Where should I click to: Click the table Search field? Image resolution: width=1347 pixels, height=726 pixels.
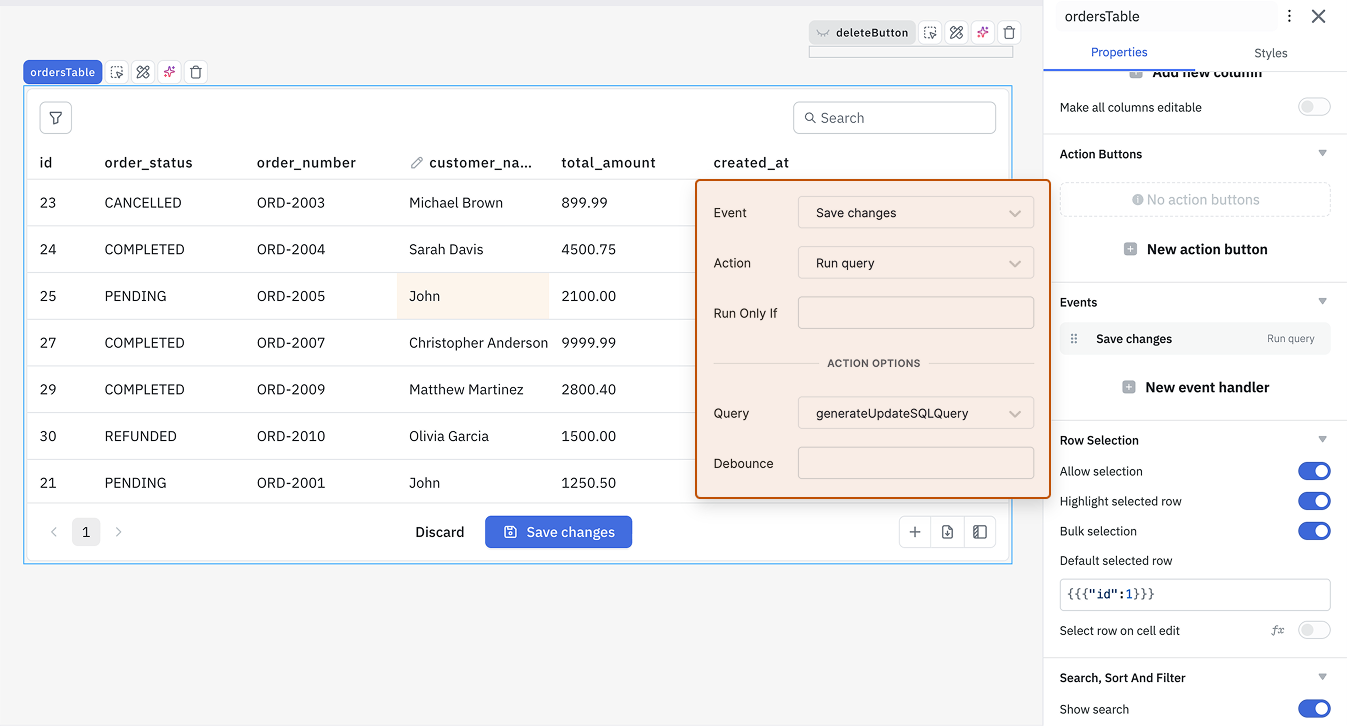(895, 118)
